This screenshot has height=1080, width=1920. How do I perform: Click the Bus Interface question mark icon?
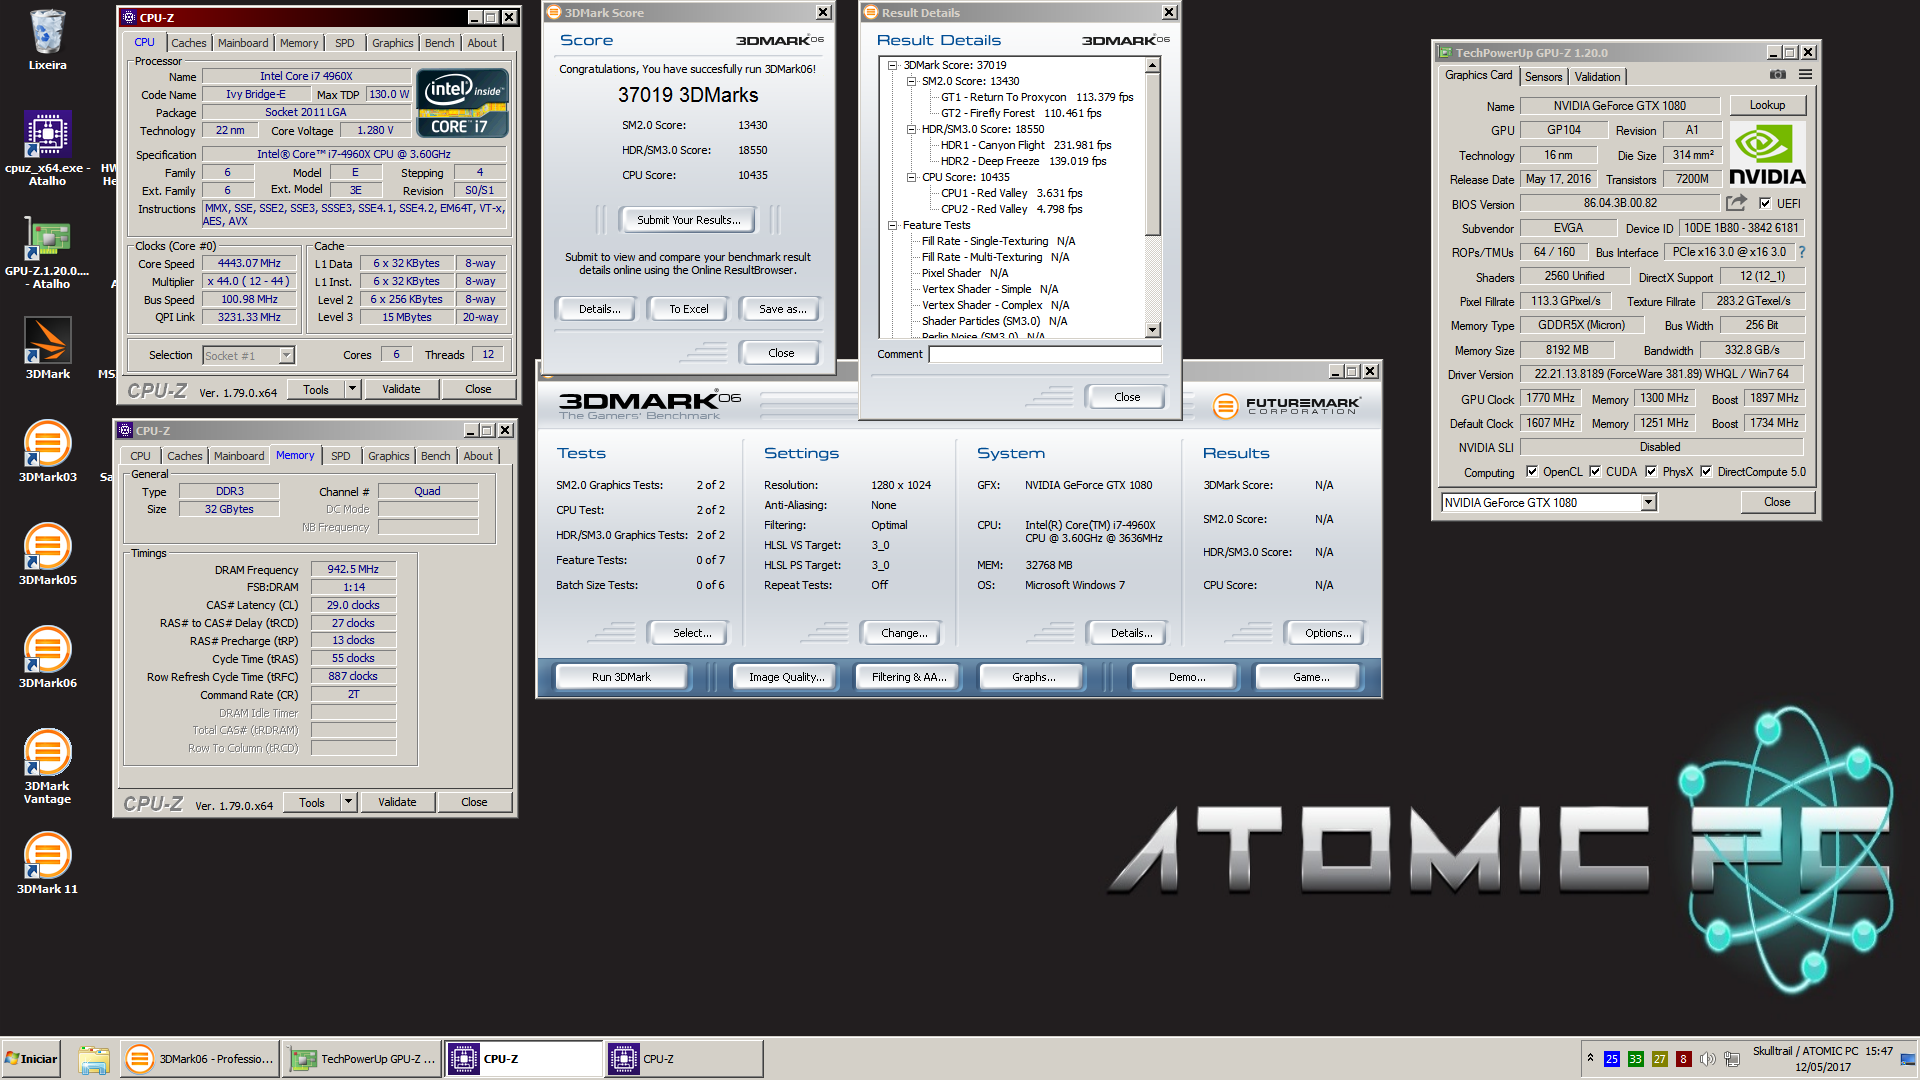[x=1802, y=252]
